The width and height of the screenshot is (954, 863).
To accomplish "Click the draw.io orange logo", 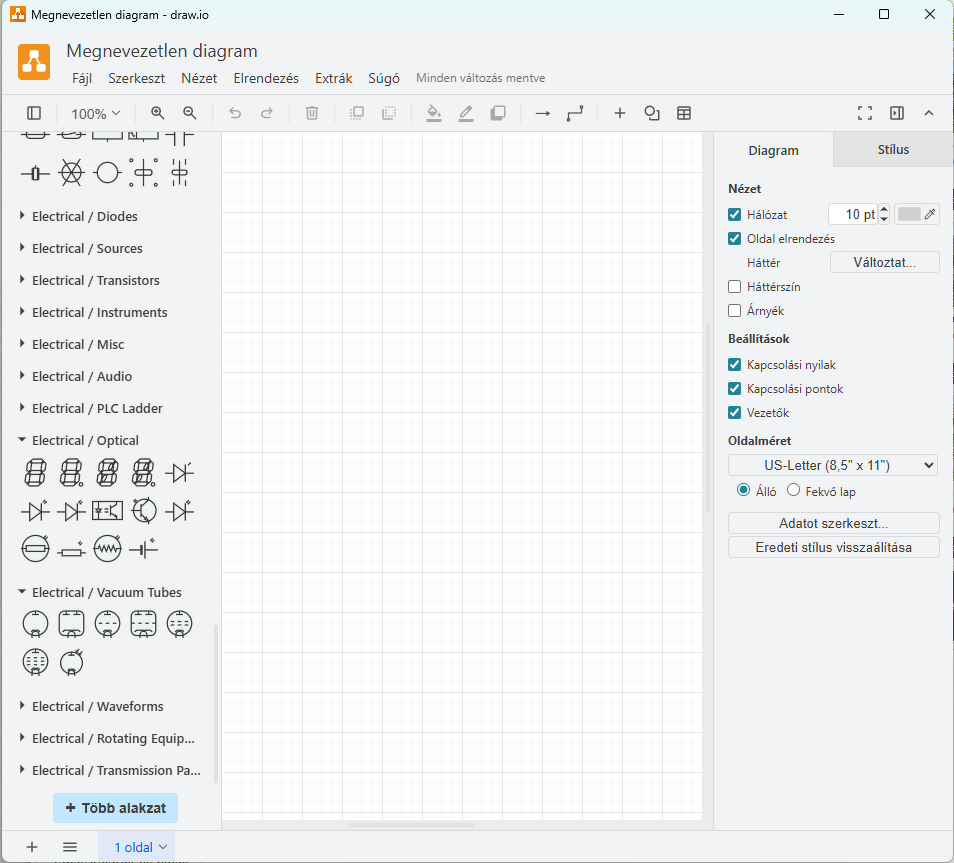I will coord(34,62).
